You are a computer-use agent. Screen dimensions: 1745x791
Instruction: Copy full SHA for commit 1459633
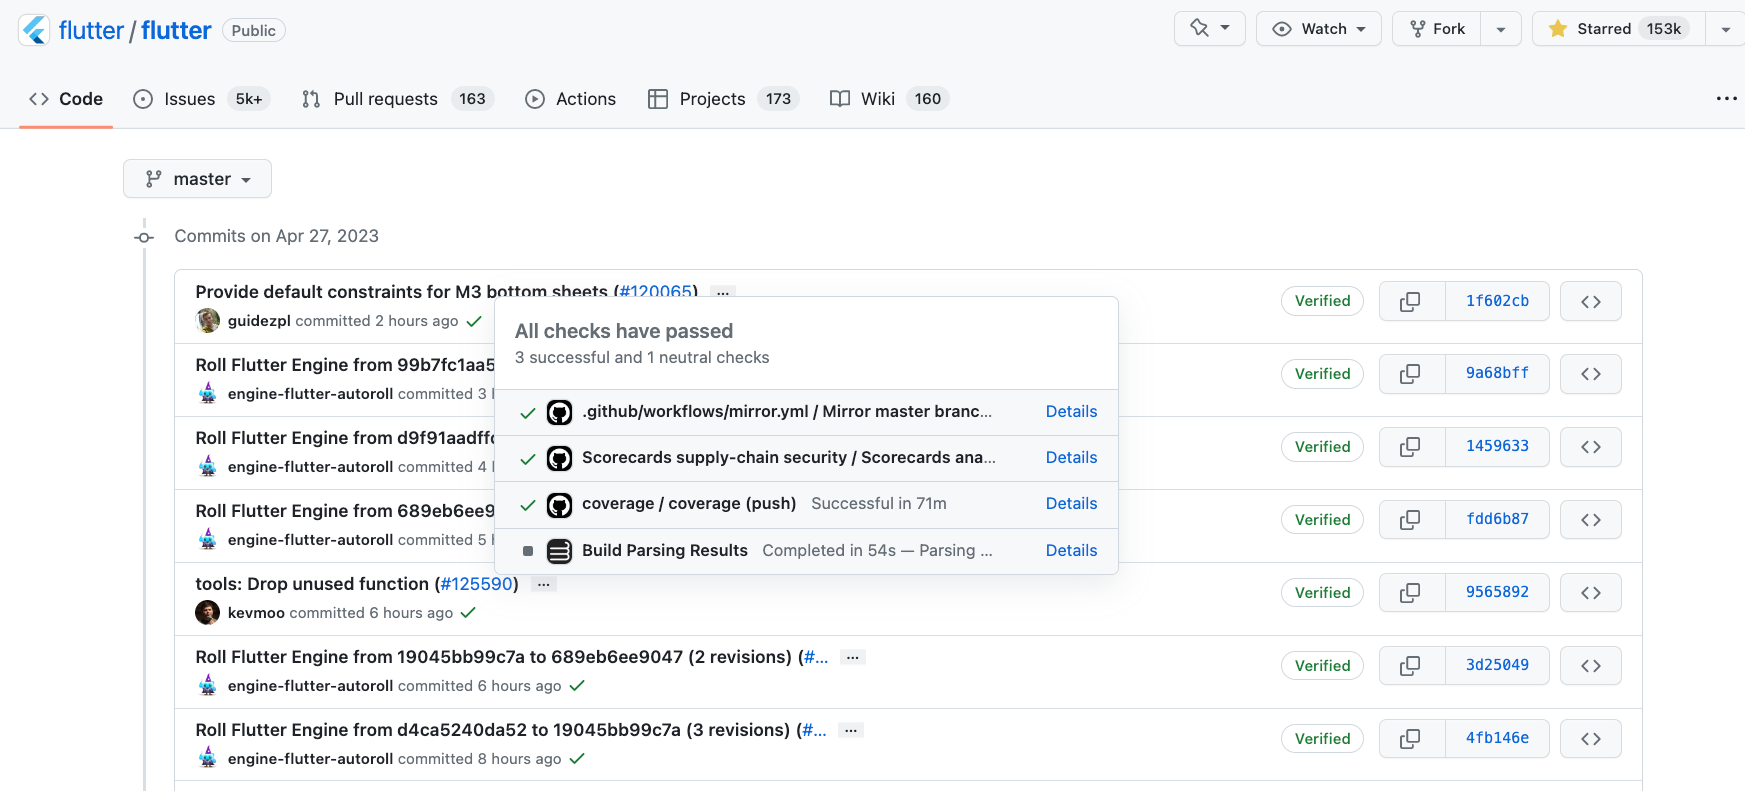pyautogui.click(x=1411, y=447)
